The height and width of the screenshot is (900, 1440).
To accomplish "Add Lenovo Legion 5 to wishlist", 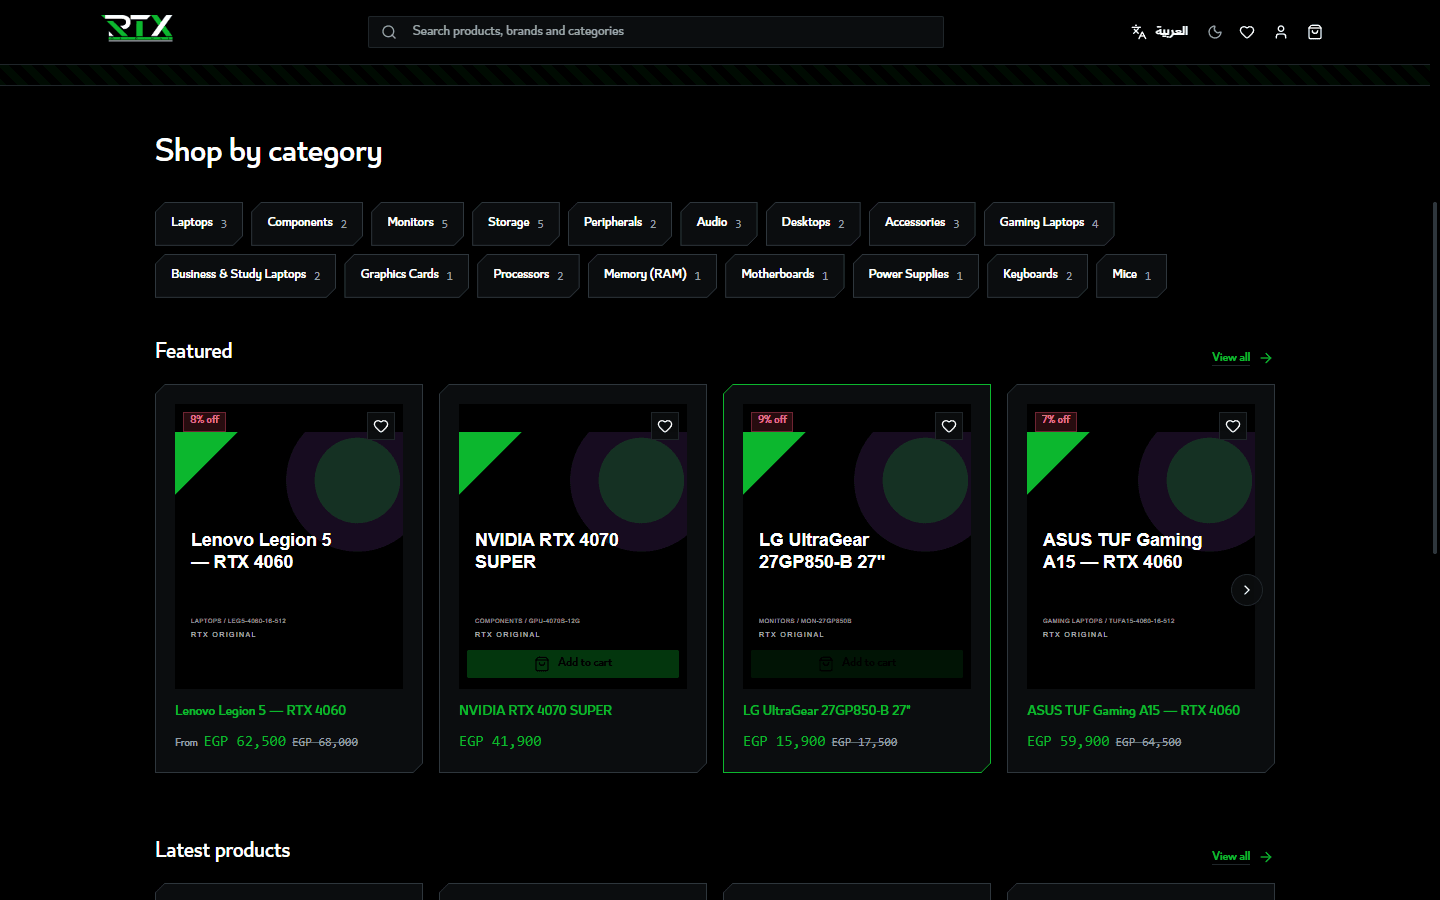I will [381, 426].
